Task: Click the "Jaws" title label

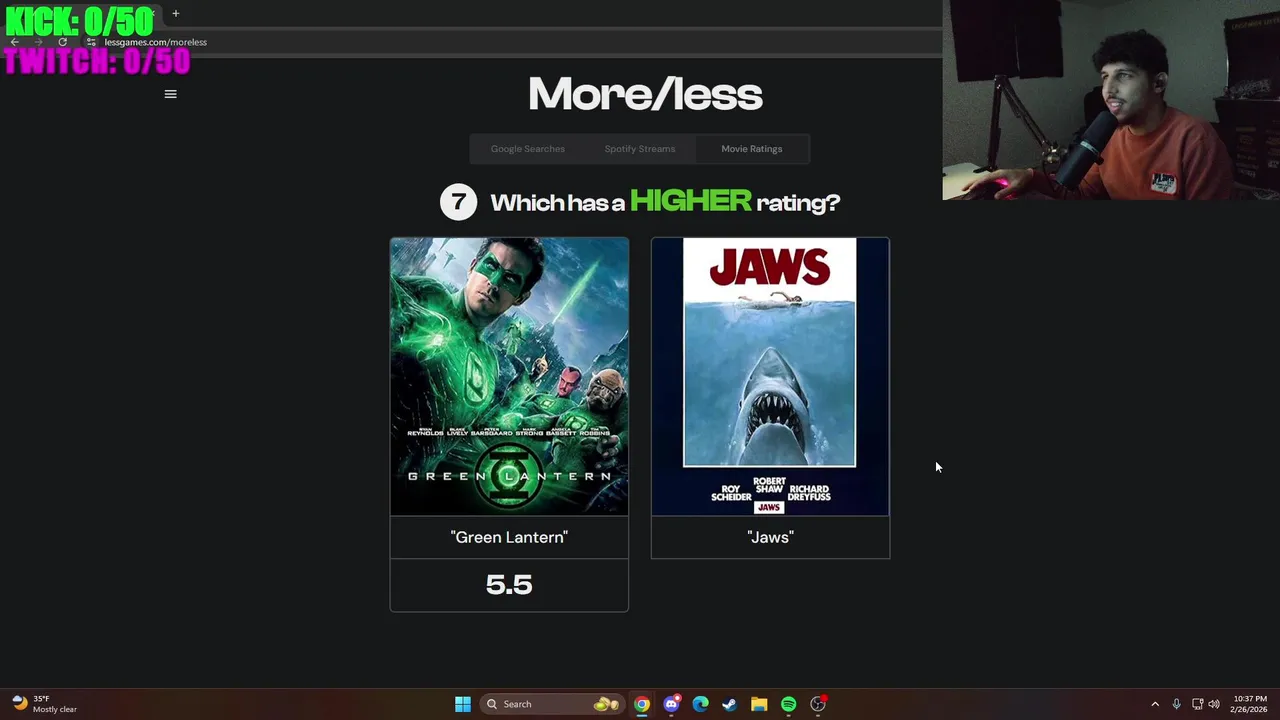Action: [770, 537]
